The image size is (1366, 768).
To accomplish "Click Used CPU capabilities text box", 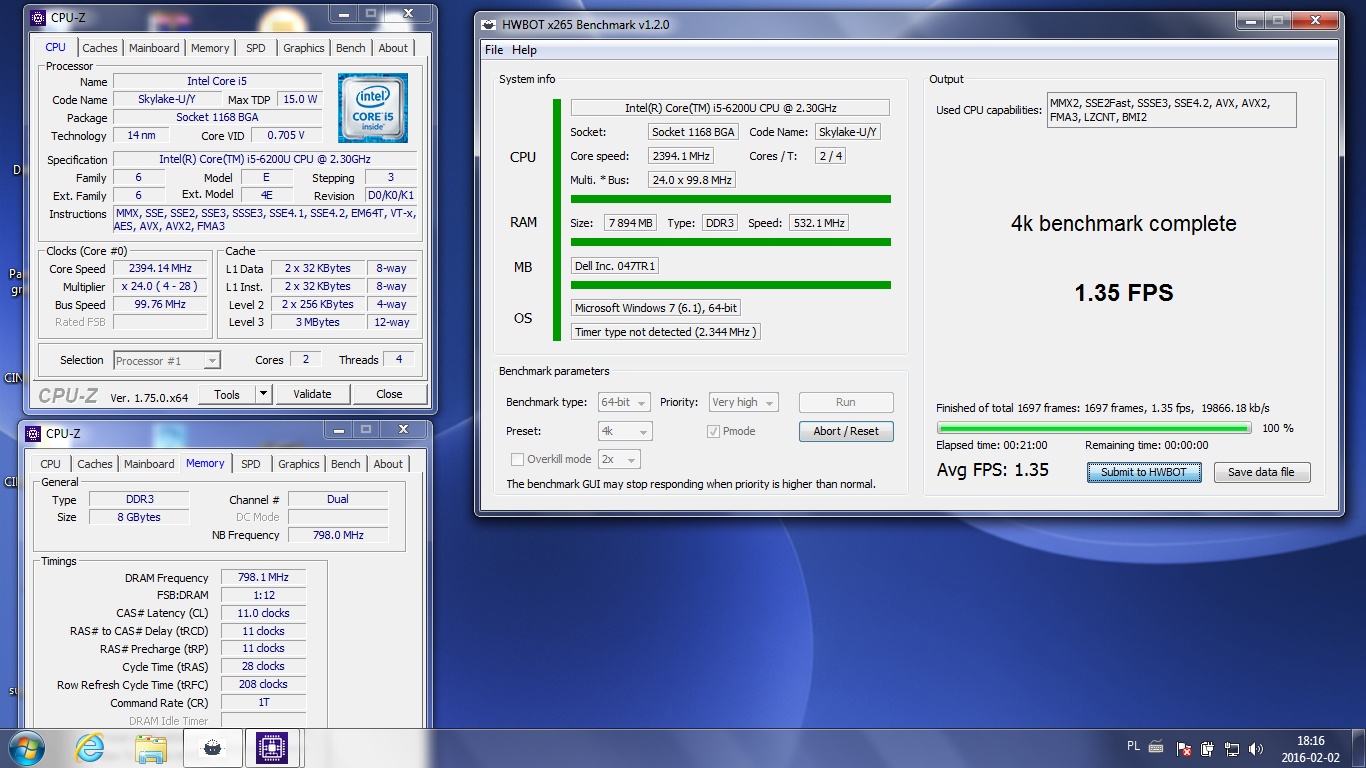I will click(1171, 110).
